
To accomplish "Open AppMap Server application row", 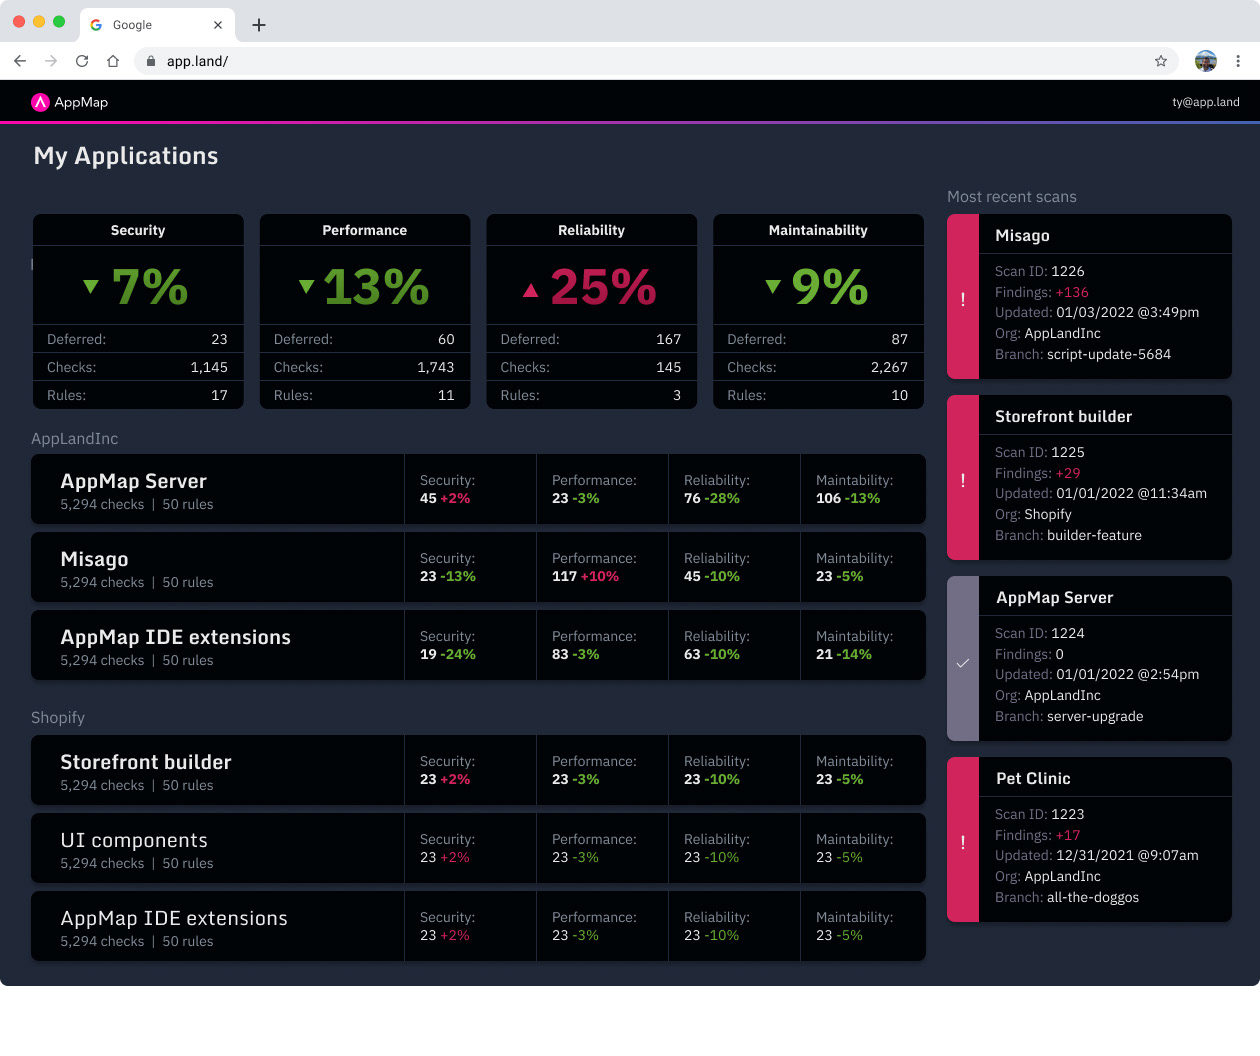I will pyautogui.click(x=478, y=489).
